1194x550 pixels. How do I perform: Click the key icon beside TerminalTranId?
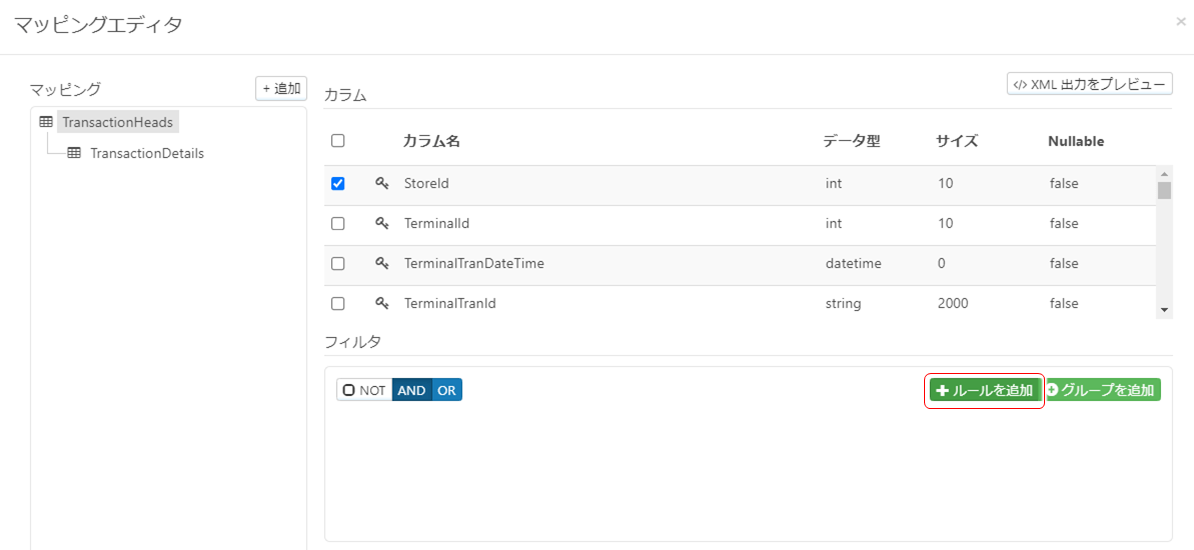381,303
